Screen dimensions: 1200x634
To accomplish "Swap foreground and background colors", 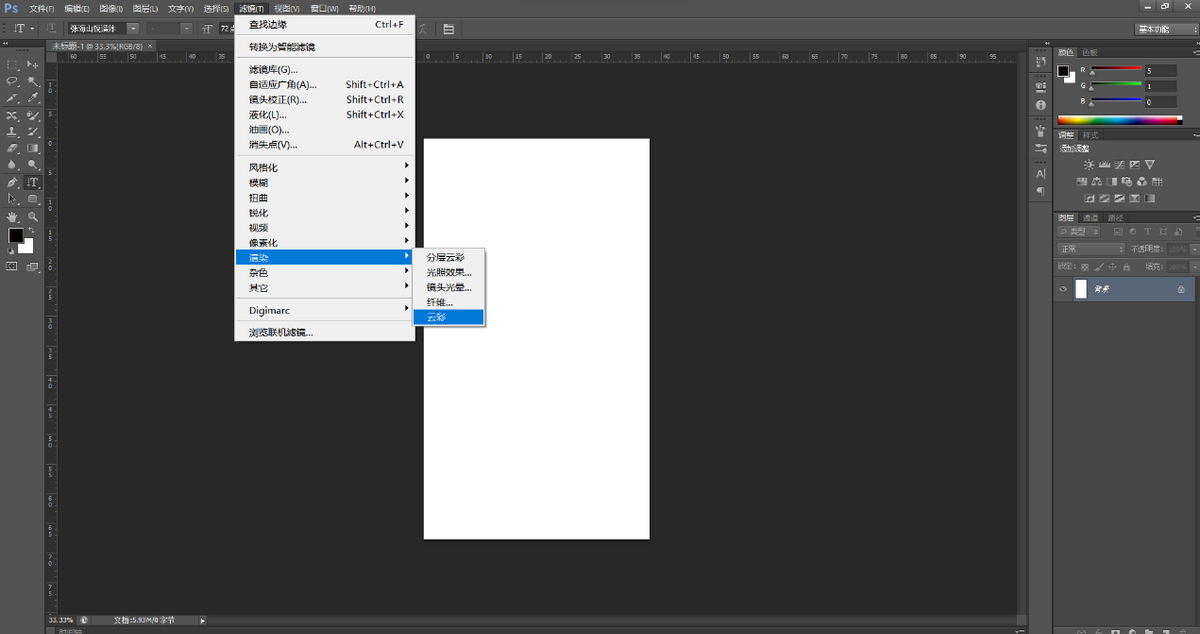I will point(31,229).
